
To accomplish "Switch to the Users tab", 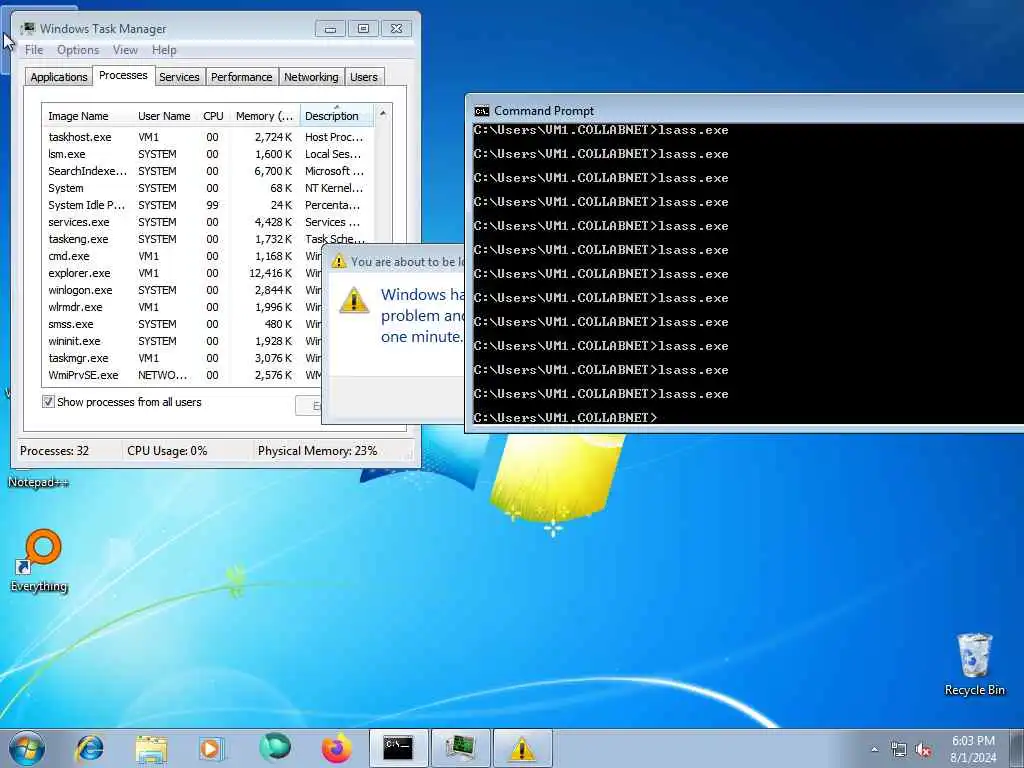I will pyautogui.click(x=364, y=77).
